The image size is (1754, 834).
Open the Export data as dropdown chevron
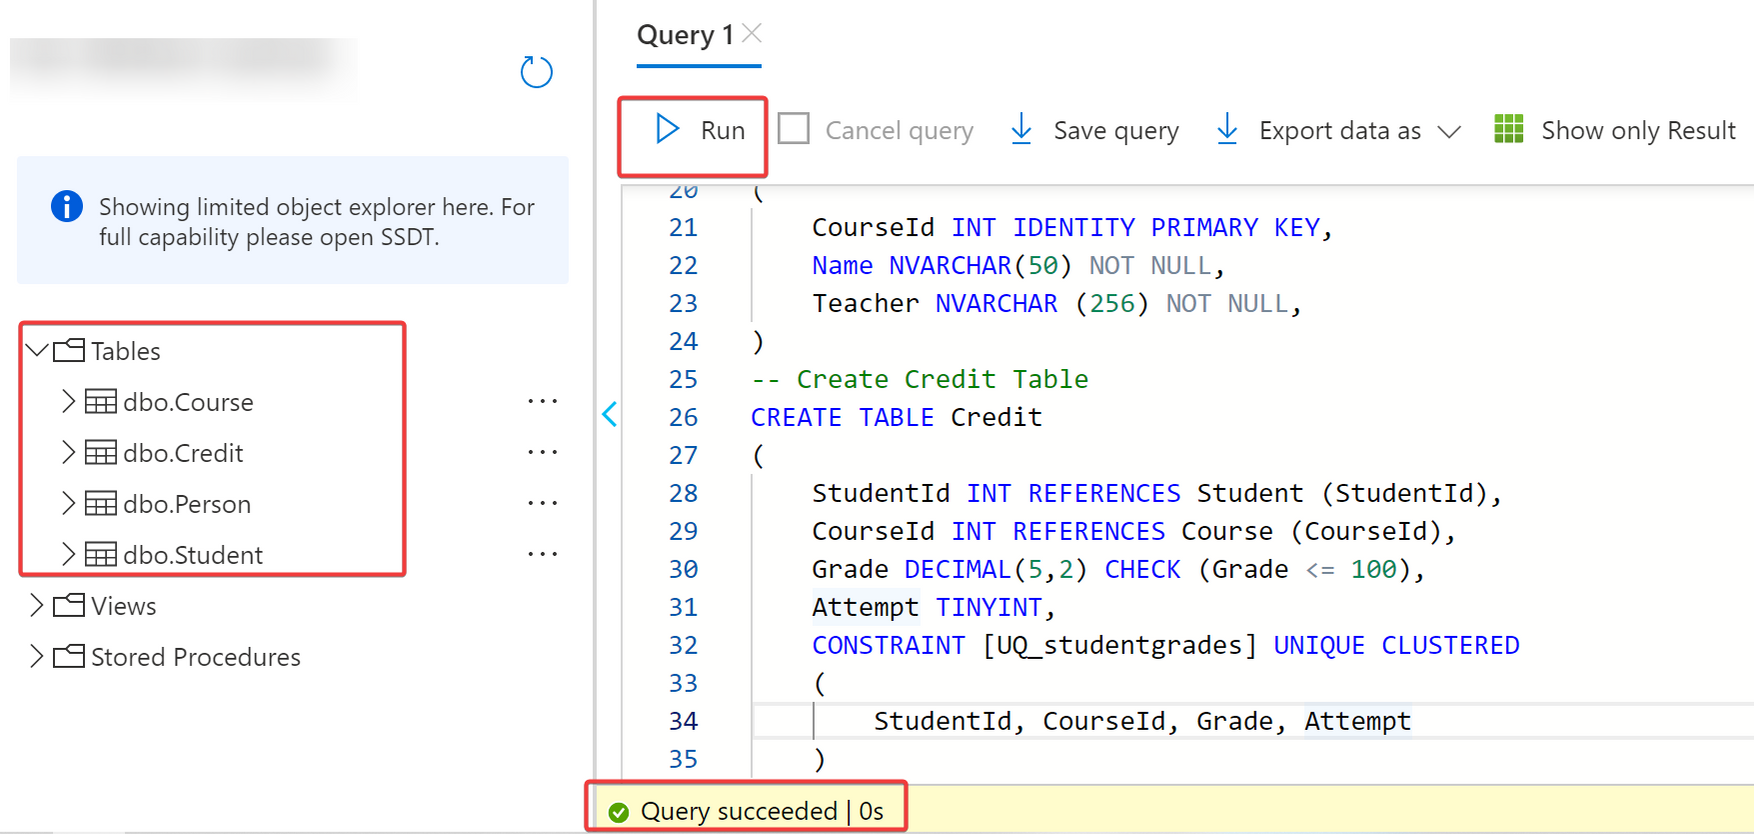(x=1449, y=132)
